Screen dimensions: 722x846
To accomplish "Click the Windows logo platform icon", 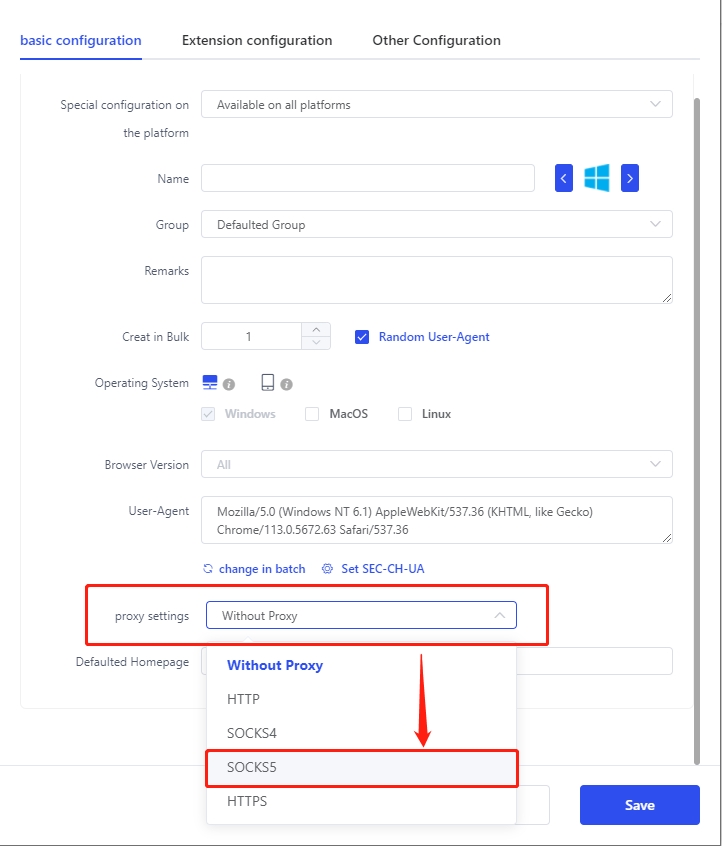I will [597, 179].
